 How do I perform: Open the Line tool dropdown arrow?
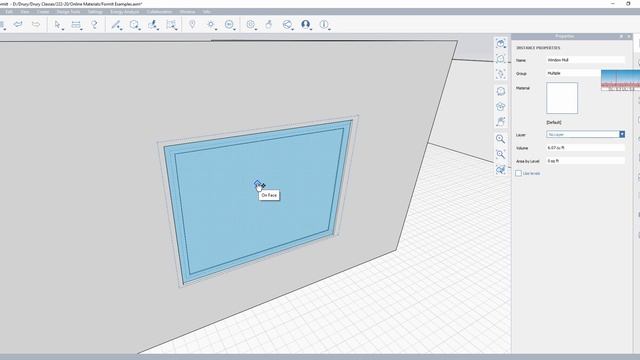pyautogui.click(x=121, y=29)
